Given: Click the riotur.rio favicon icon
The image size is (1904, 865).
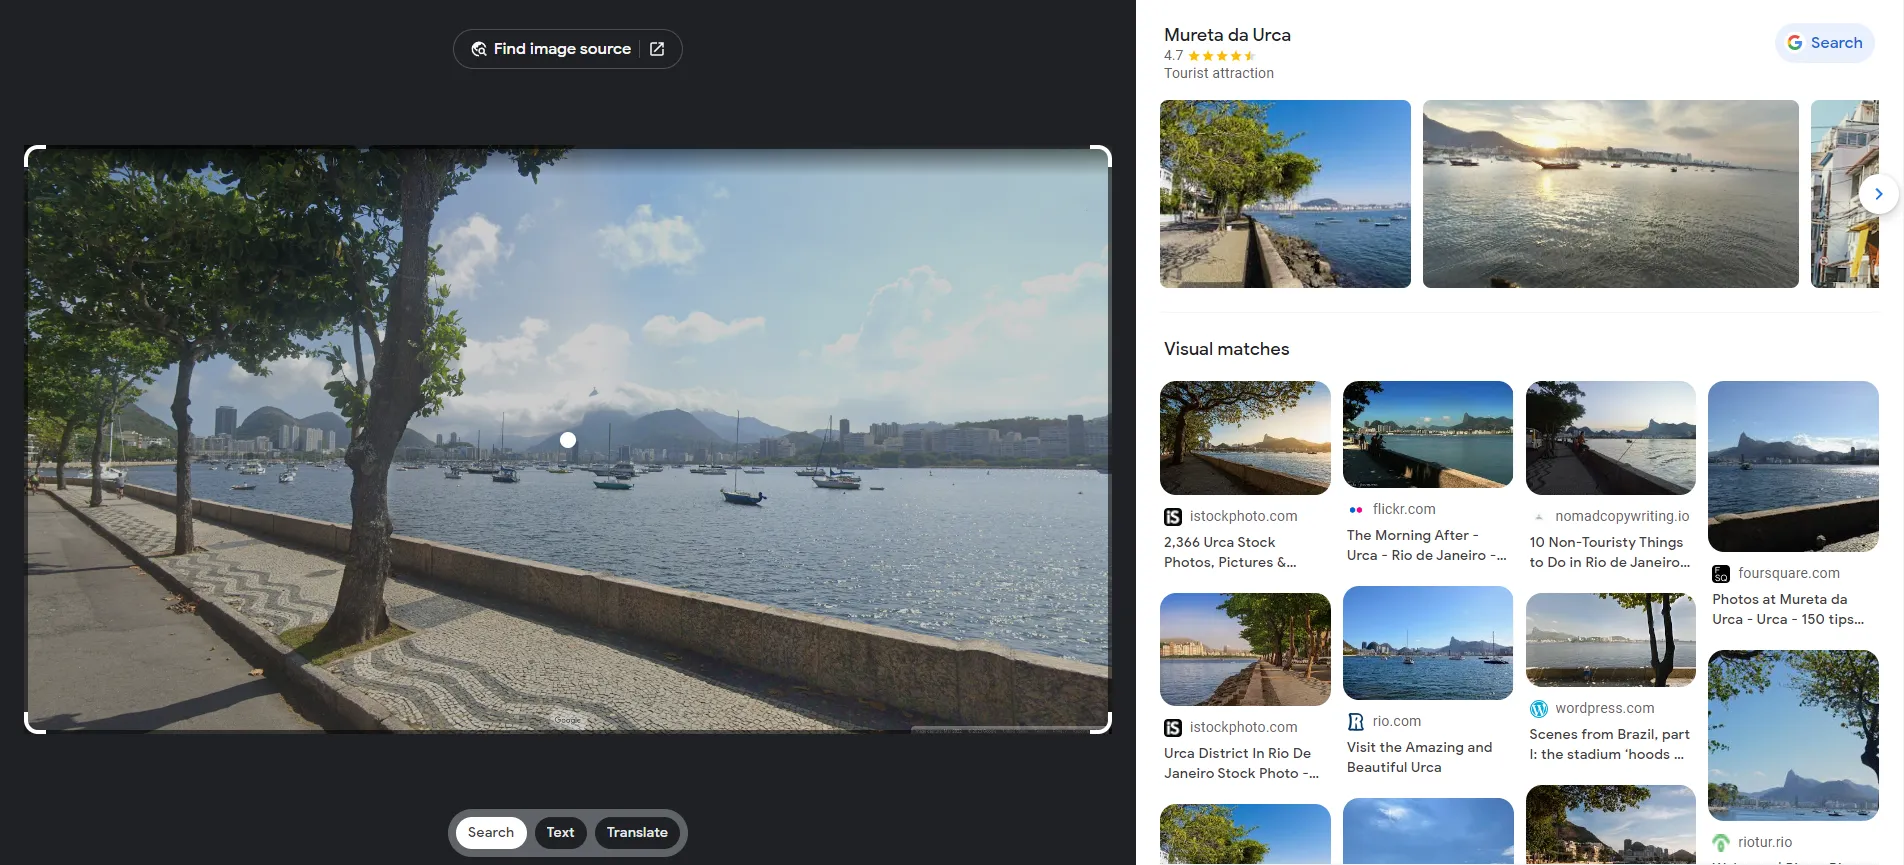Looking at the screenshot, I should (1721, 843).
